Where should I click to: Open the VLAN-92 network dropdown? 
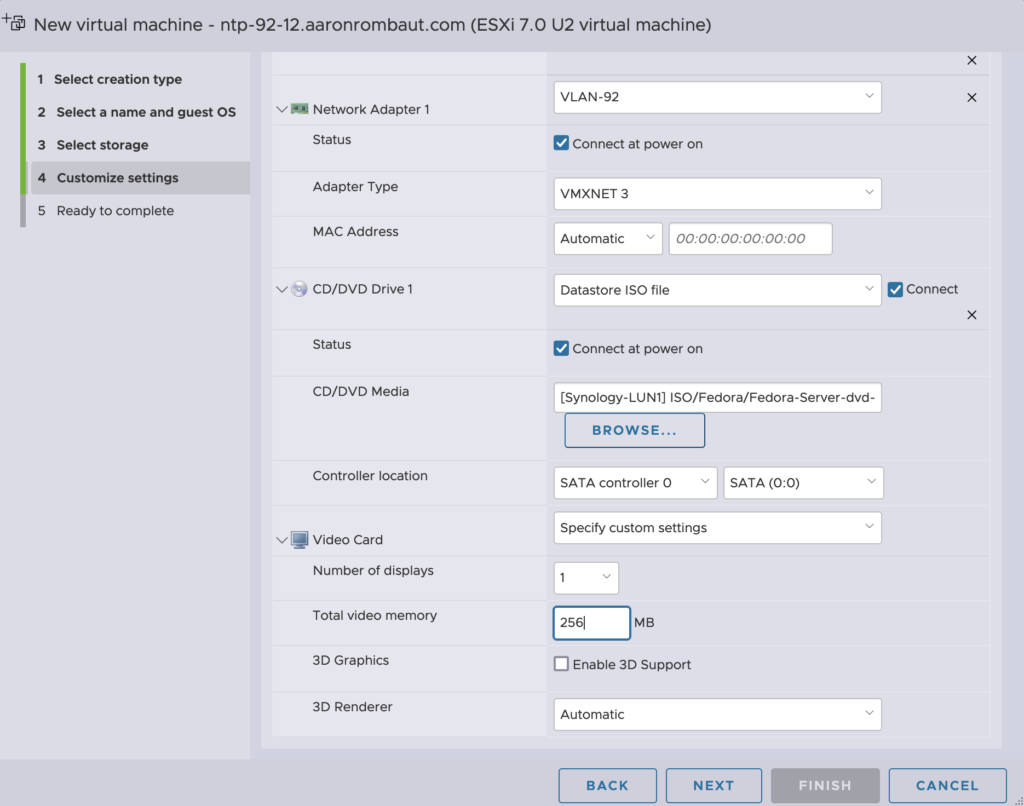[717, 97]
